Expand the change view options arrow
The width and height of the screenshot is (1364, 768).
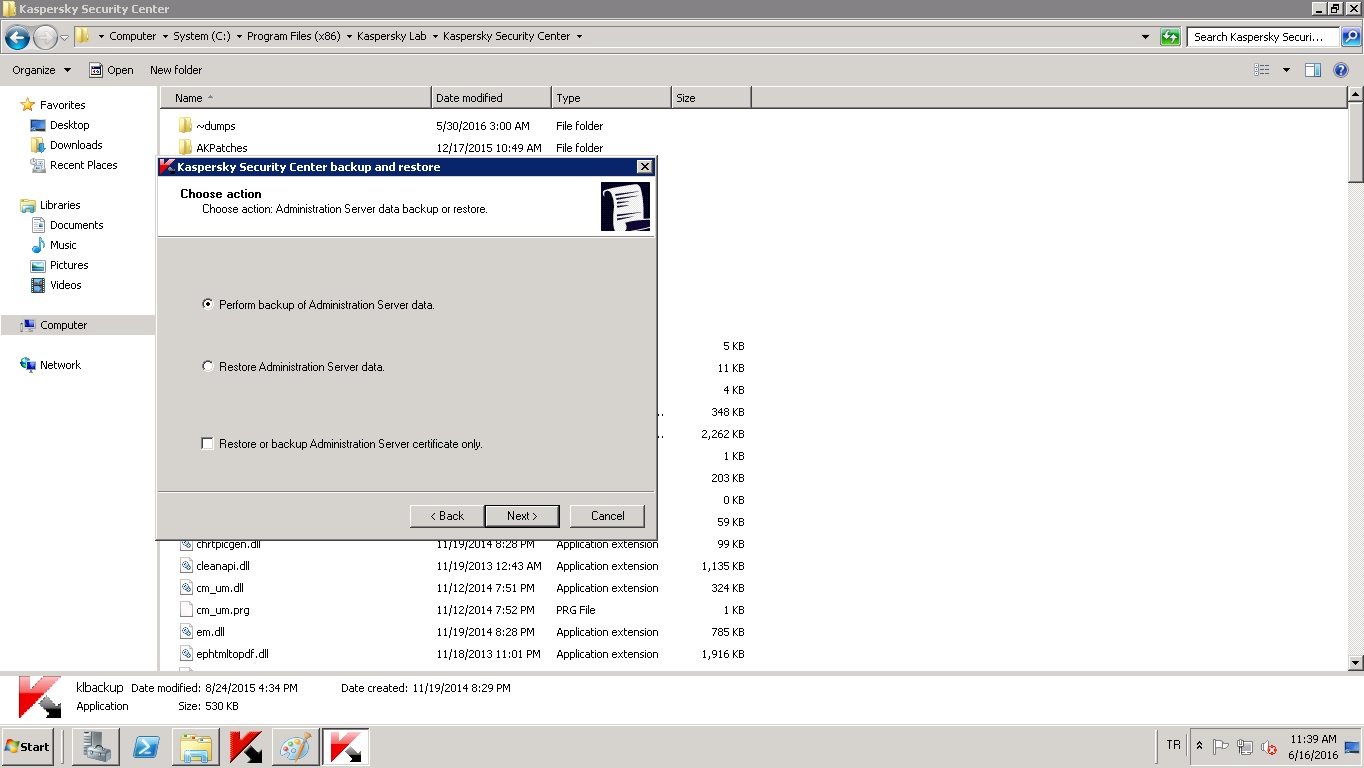(1286, 70)
